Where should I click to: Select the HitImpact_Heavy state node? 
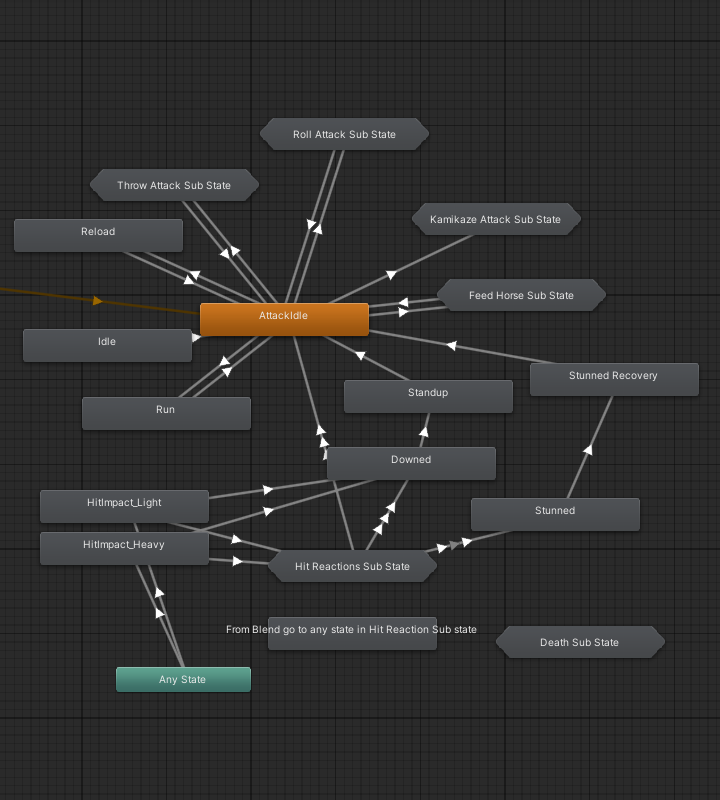tap(124, 548)
